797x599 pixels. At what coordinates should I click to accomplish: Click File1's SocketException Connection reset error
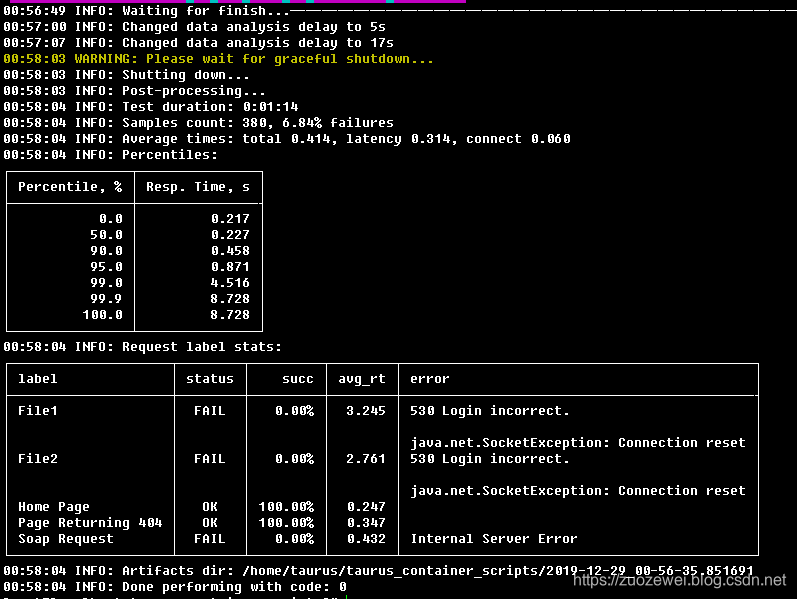(x=578, y=443)
